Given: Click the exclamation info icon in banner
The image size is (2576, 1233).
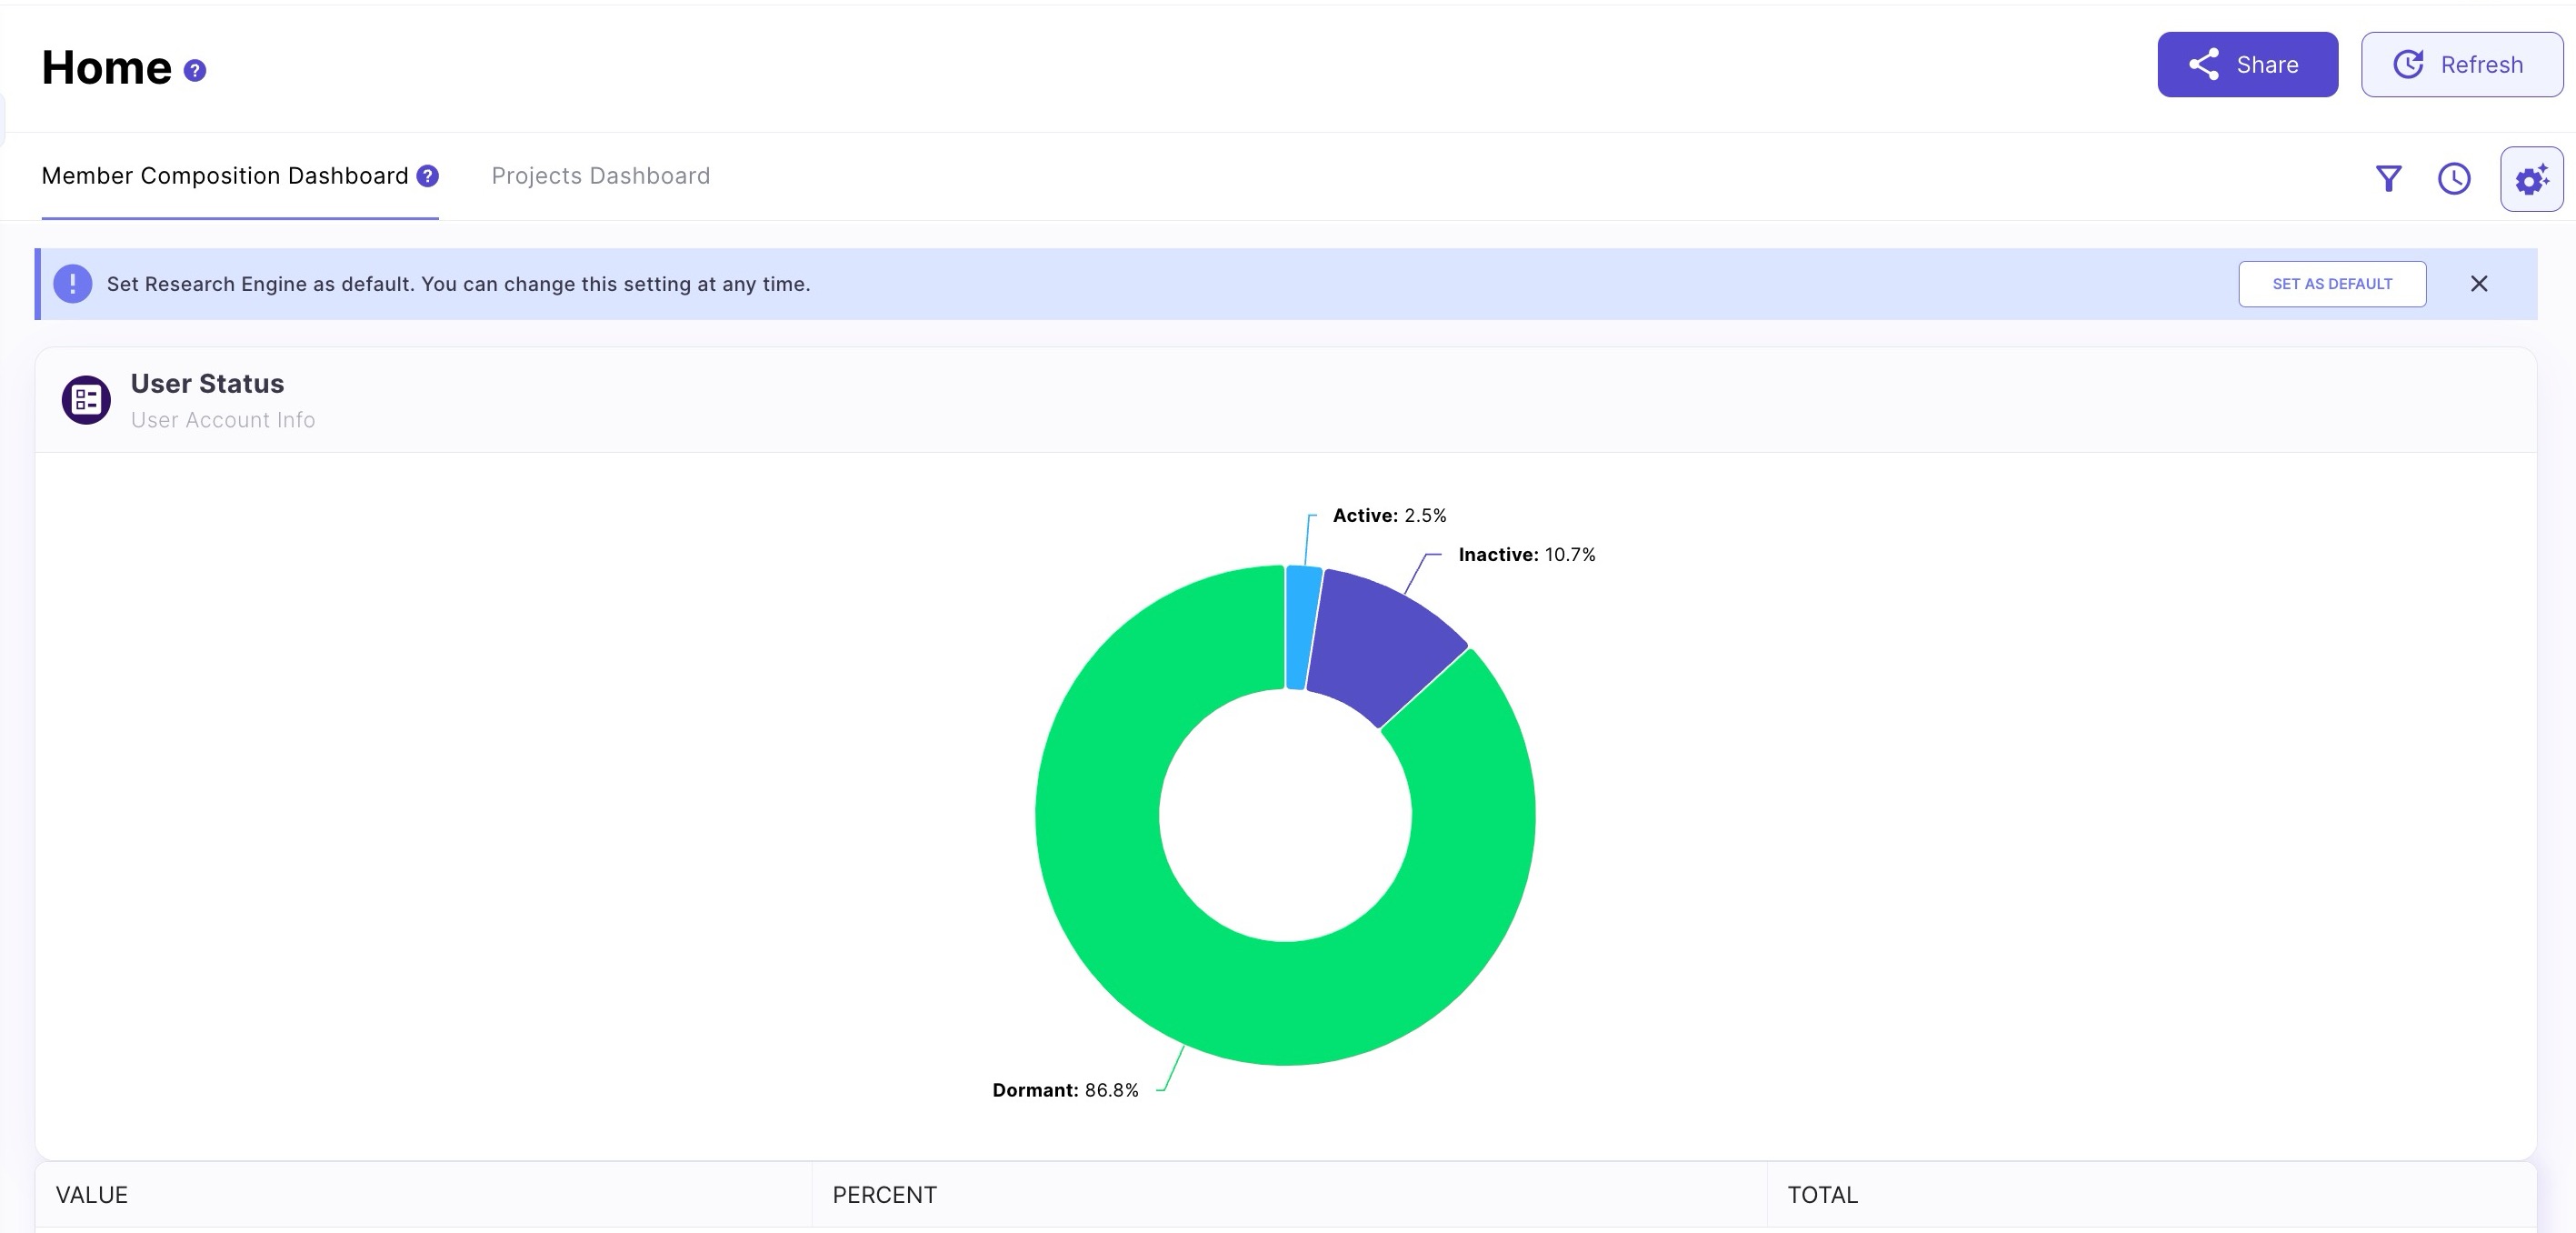Looking at the screenshot, I should pyautogui.click(x=73, y=284).
